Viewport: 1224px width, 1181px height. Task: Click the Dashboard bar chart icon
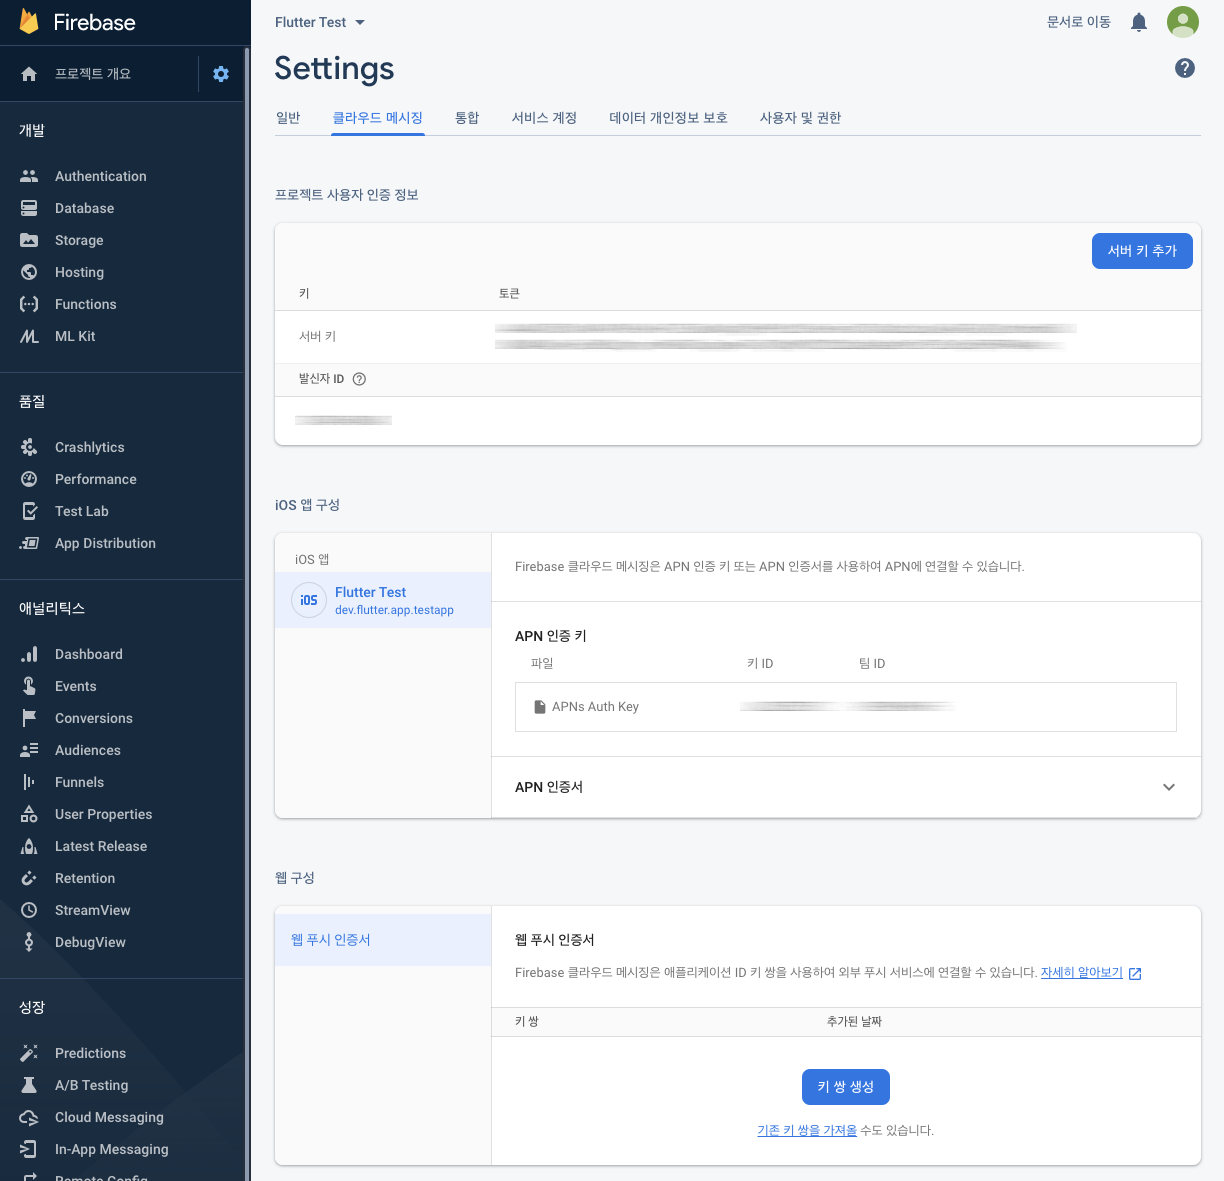tap(29, 654)
